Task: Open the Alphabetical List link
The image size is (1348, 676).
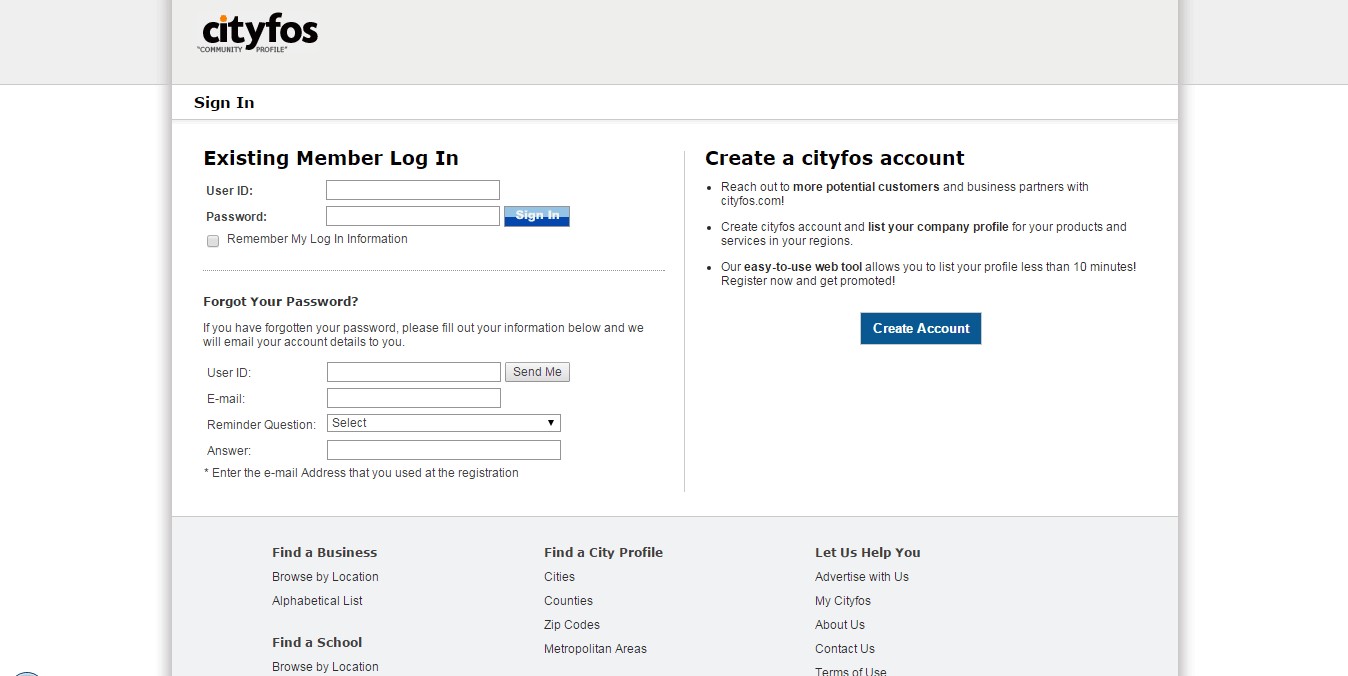Action: click(x=317, y=601)
